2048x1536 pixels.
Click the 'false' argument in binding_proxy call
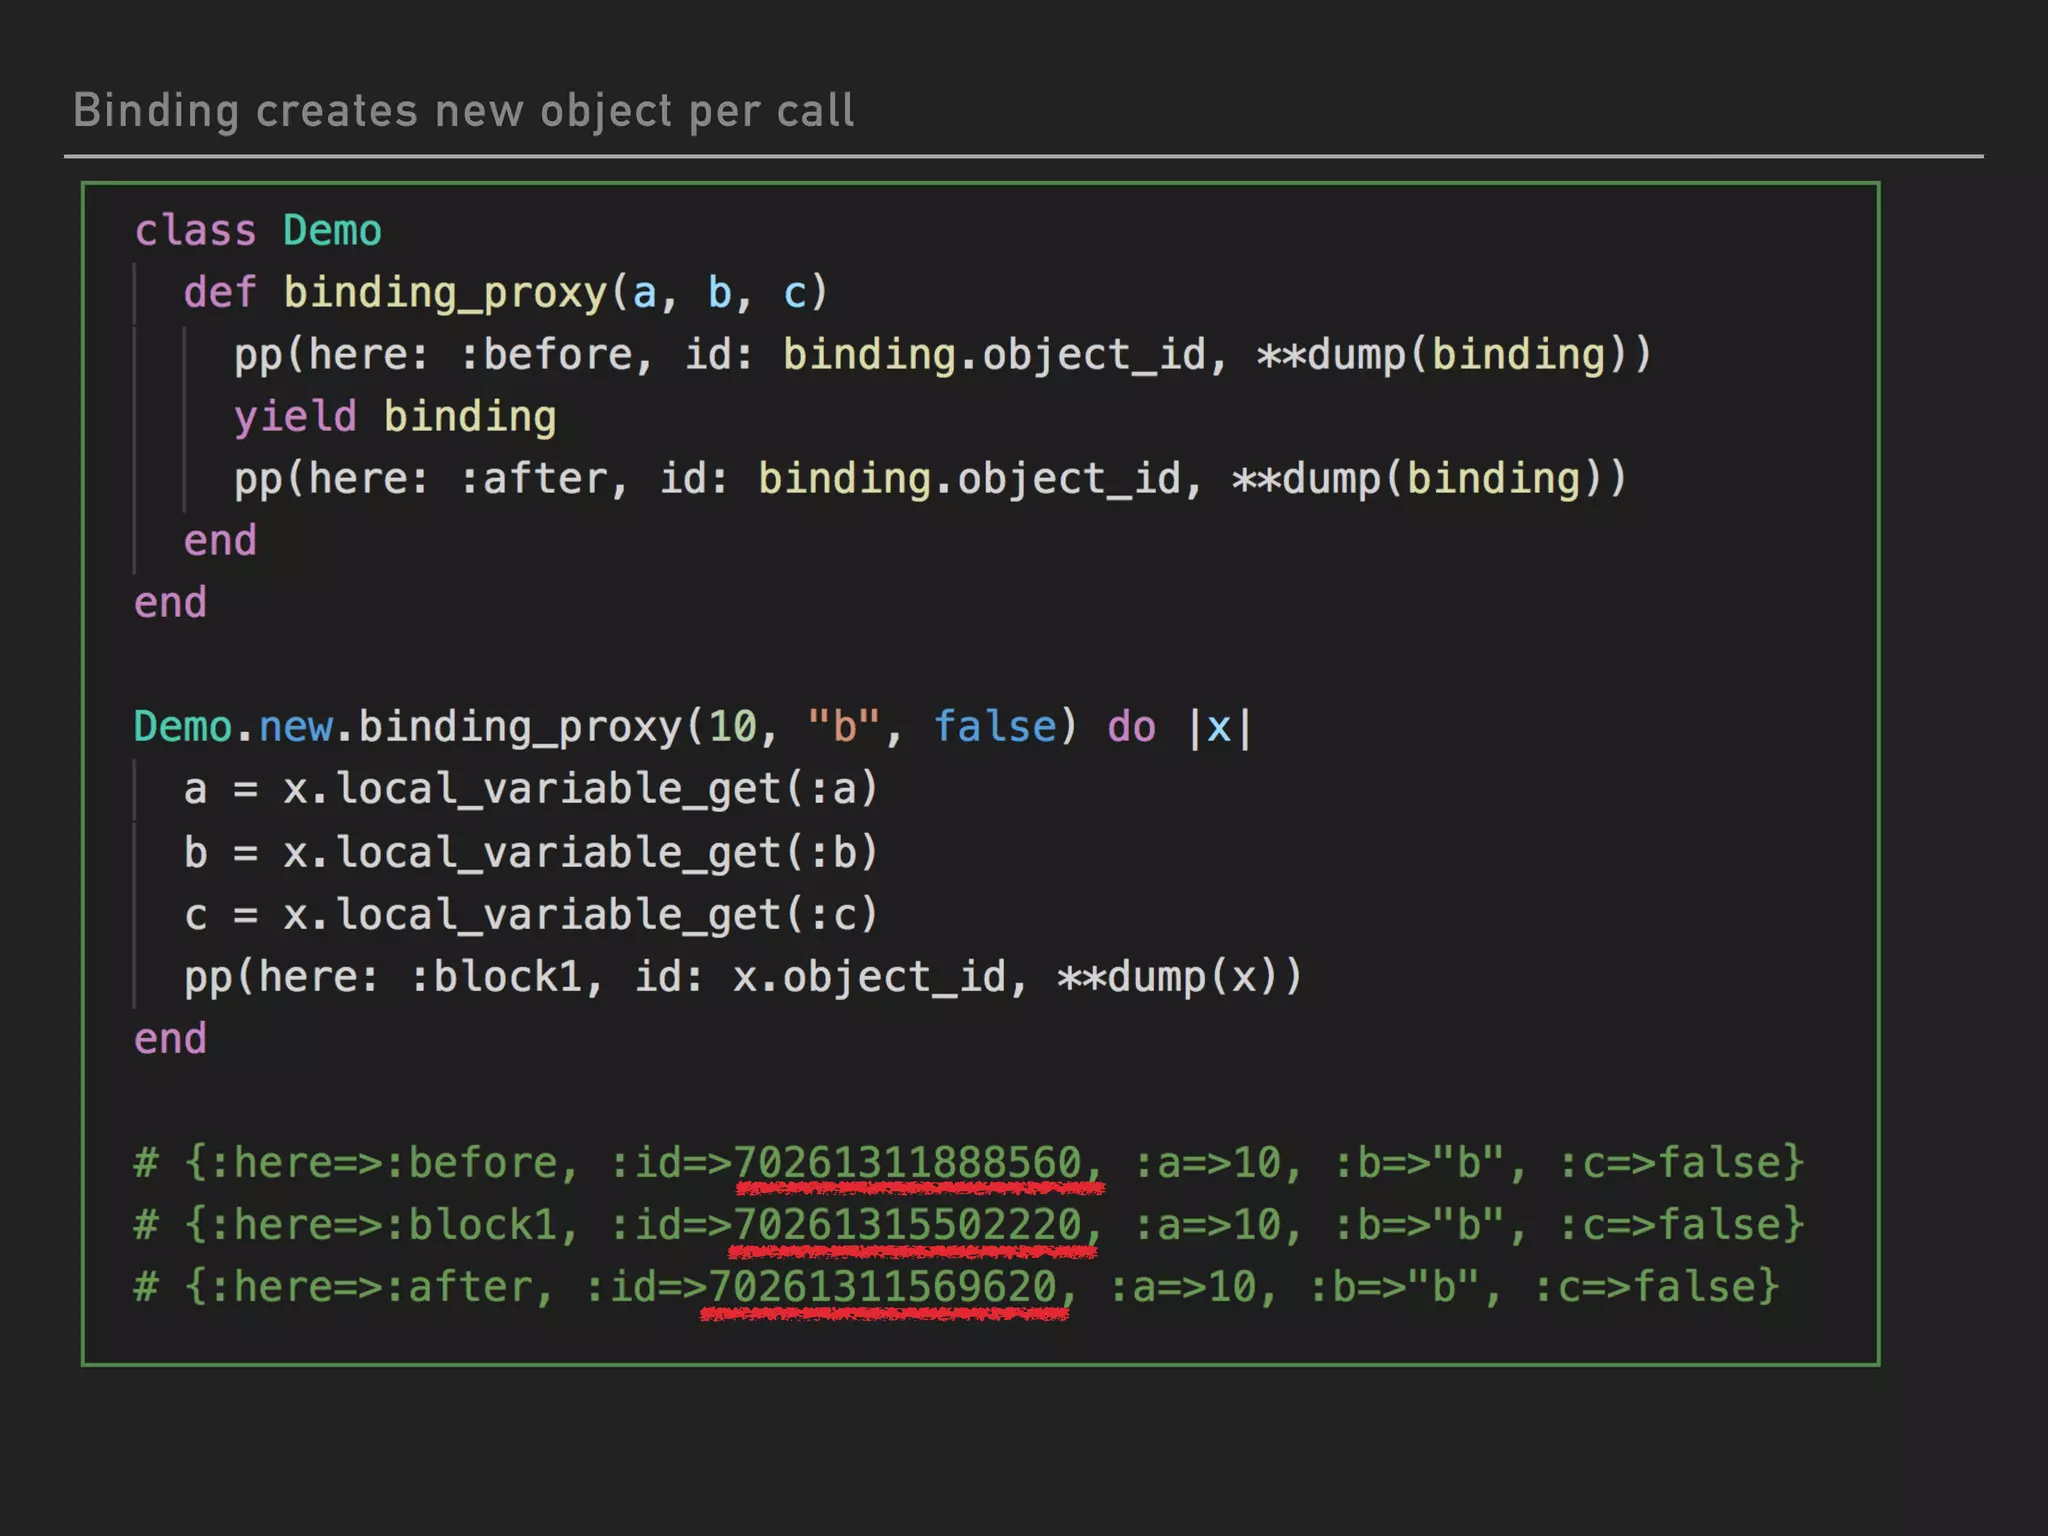click(x=995, y=727)
